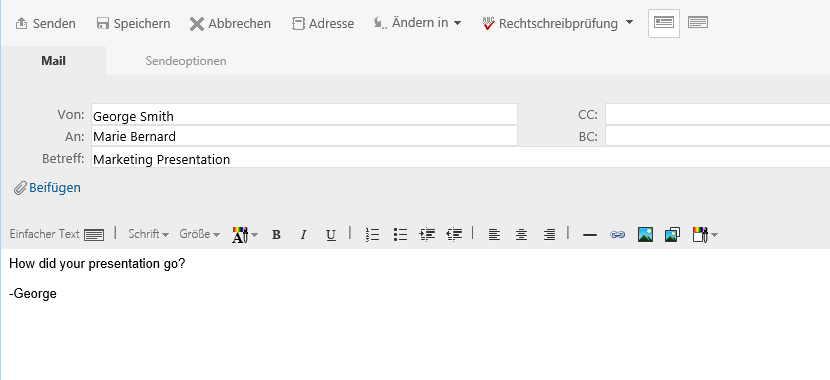Viewport: 830px width, 380px height.
Task: Save draft using Speichern
Action: click(133, 24)
